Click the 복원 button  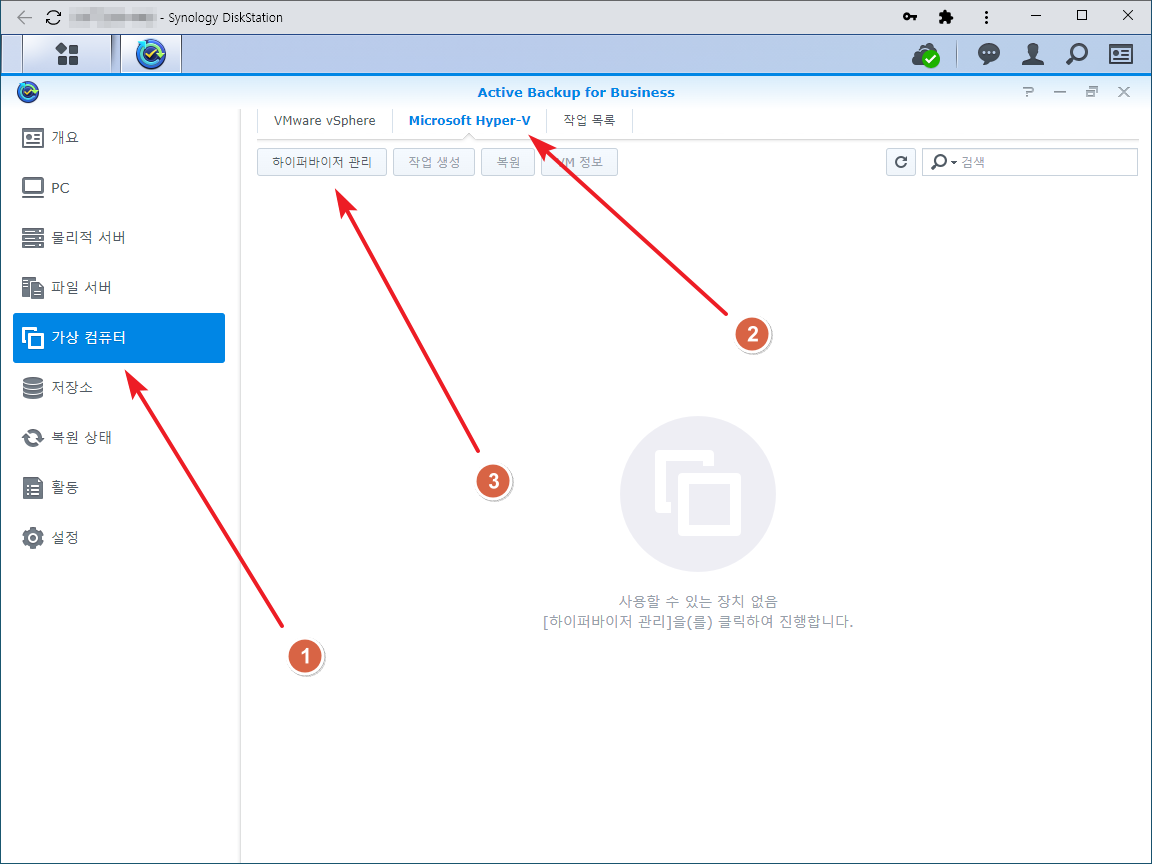tap(508, 162)
